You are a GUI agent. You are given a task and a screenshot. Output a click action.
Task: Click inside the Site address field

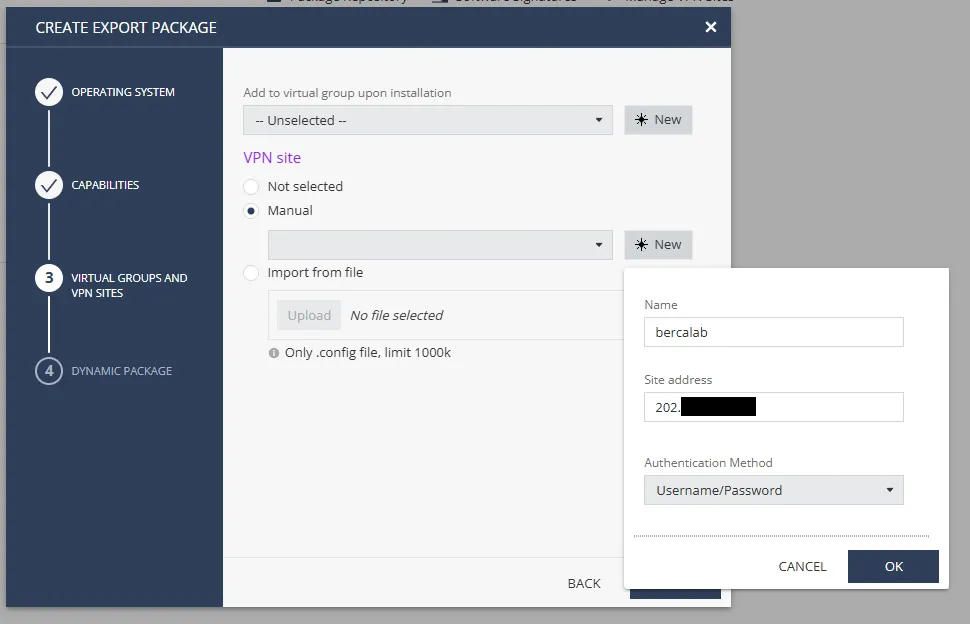[774, 407]
